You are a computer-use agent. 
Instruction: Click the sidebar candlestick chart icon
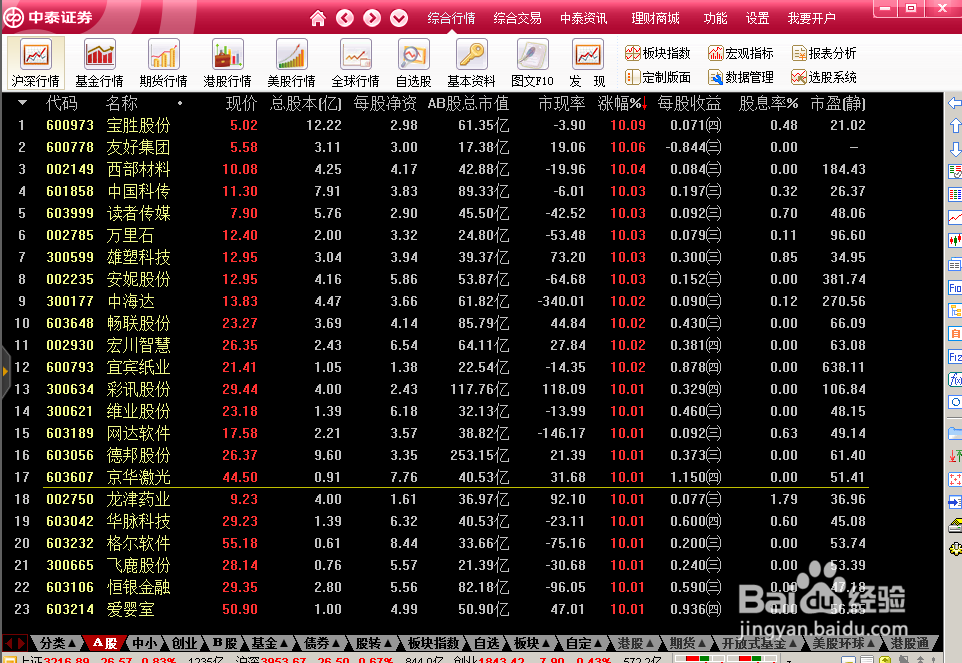pyautogui.click(x=955, y=240)
